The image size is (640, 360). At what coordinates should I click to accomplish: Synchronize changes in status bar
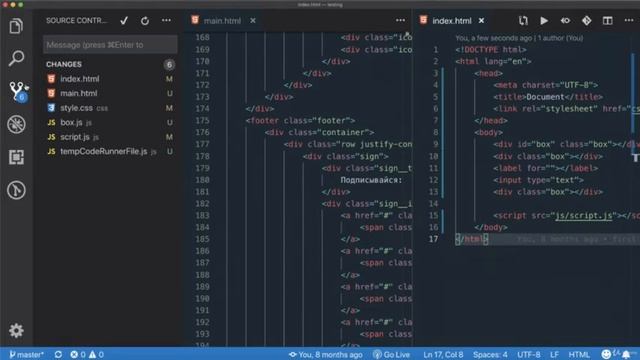(x=58, y=354)
